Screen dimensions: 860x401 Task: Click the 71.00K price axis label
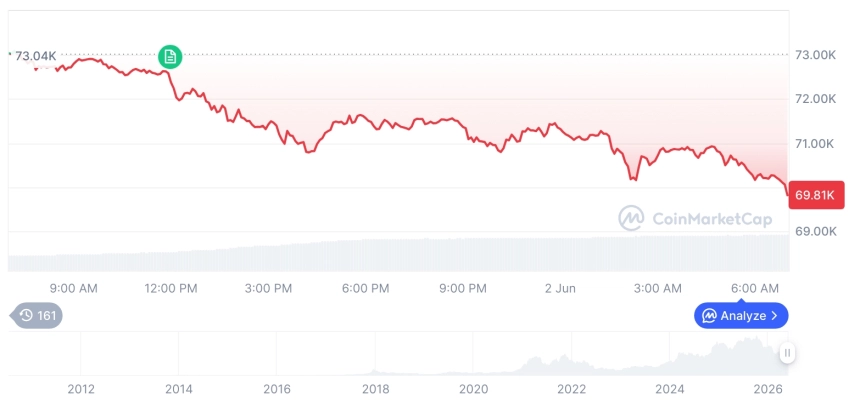(x=816, y=144)
